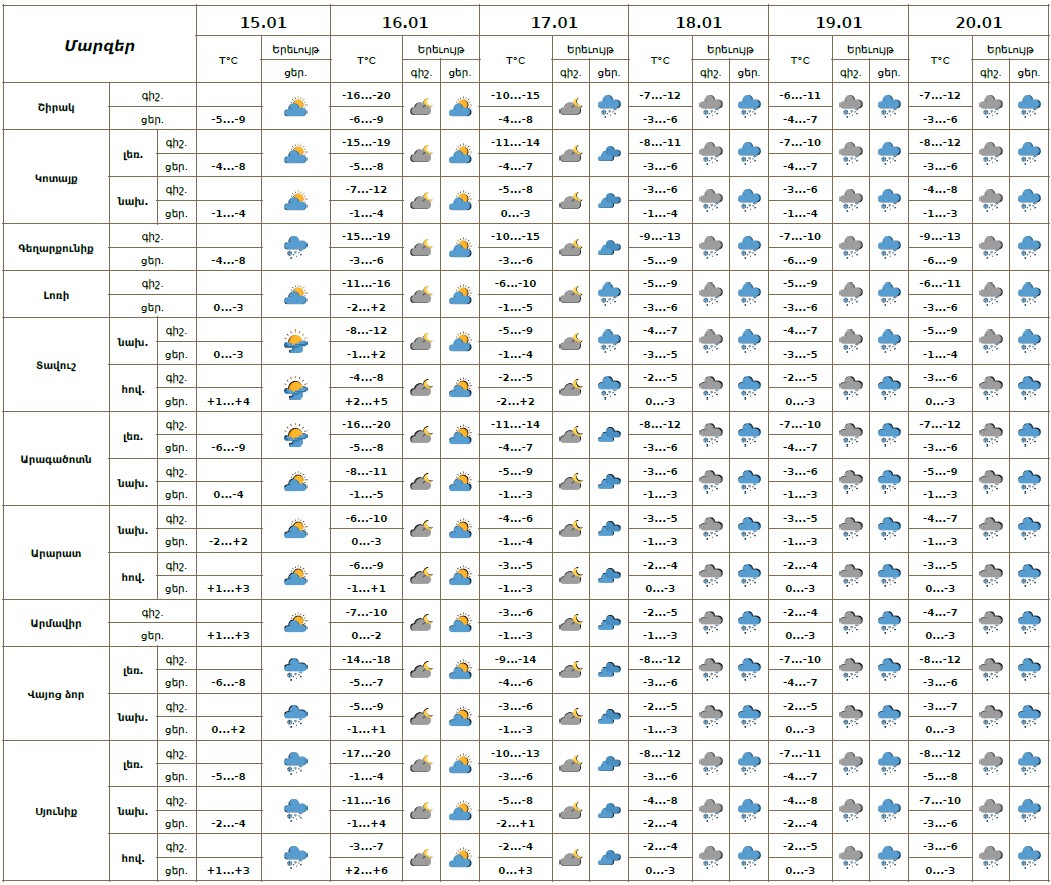Screen dimensions: 1051x885
Task: Click Արմավիր's 15.01 daytime weather icon
Action: (x=295, y=624)
